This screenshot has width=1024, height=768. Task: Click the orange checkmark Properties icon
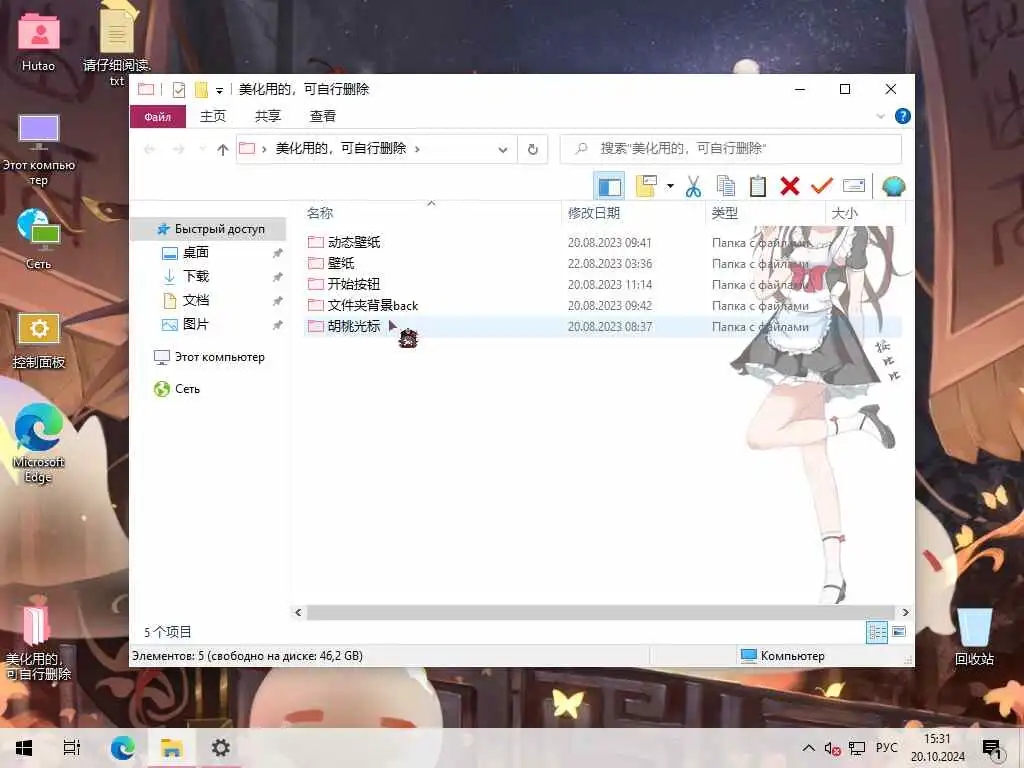tap(822, 187)
